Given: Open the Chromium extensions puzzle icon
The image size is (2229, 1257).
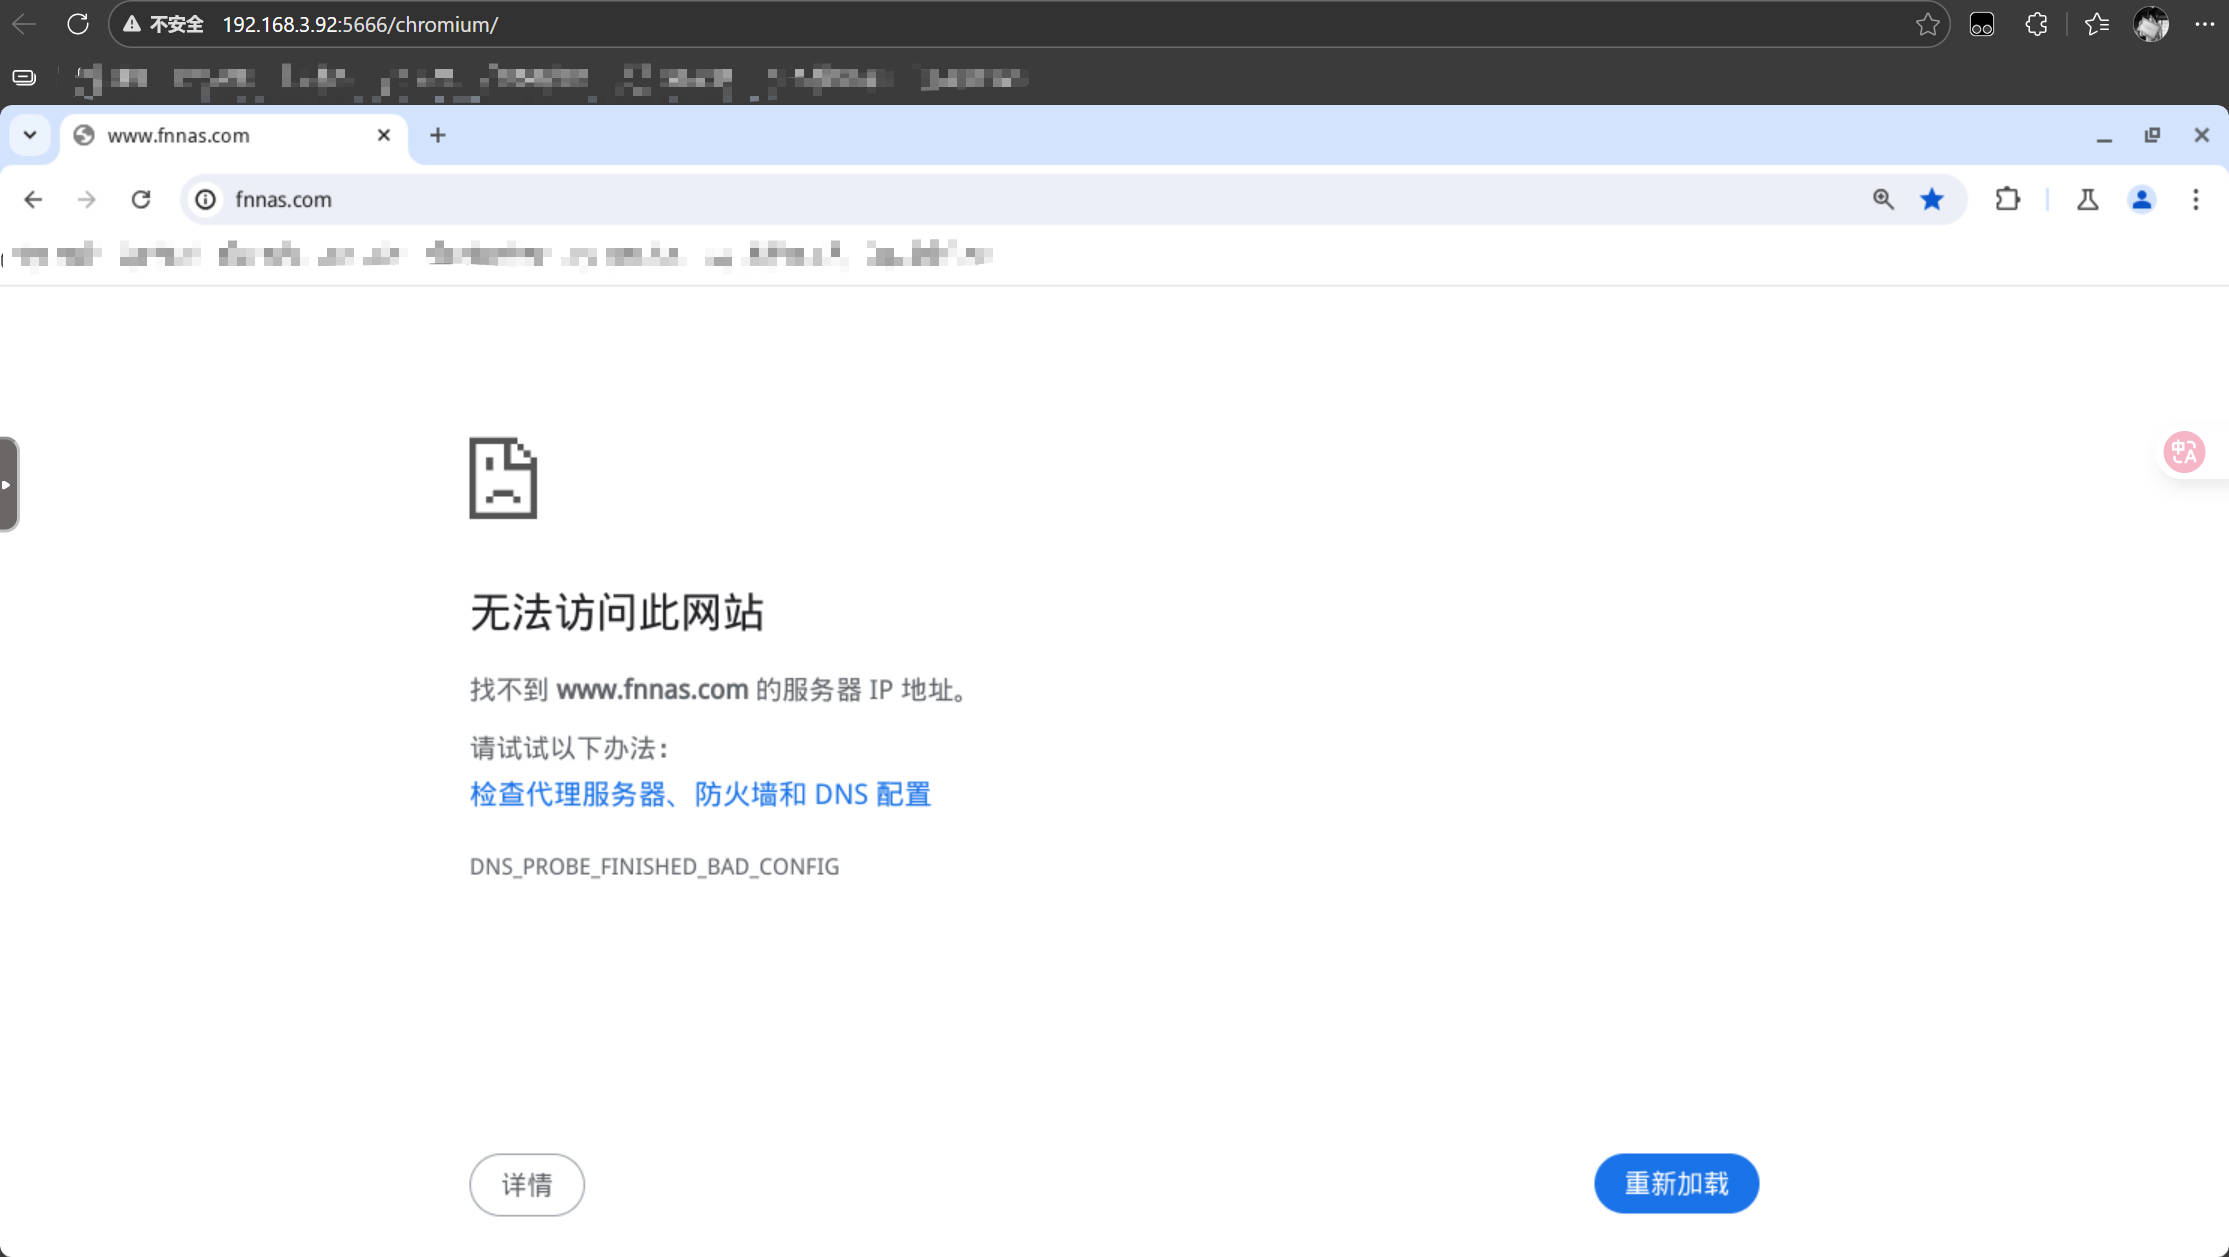Looking at the screenshot, I should (x=2007, y=200).
